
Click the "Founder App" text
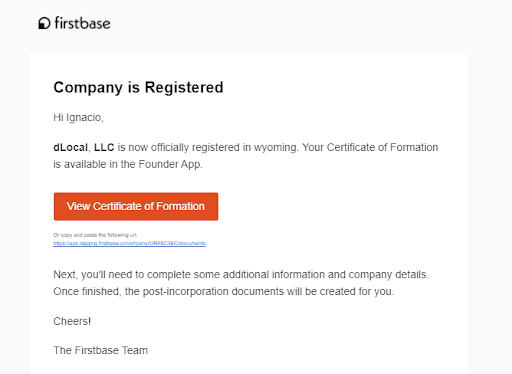(170, 164)
